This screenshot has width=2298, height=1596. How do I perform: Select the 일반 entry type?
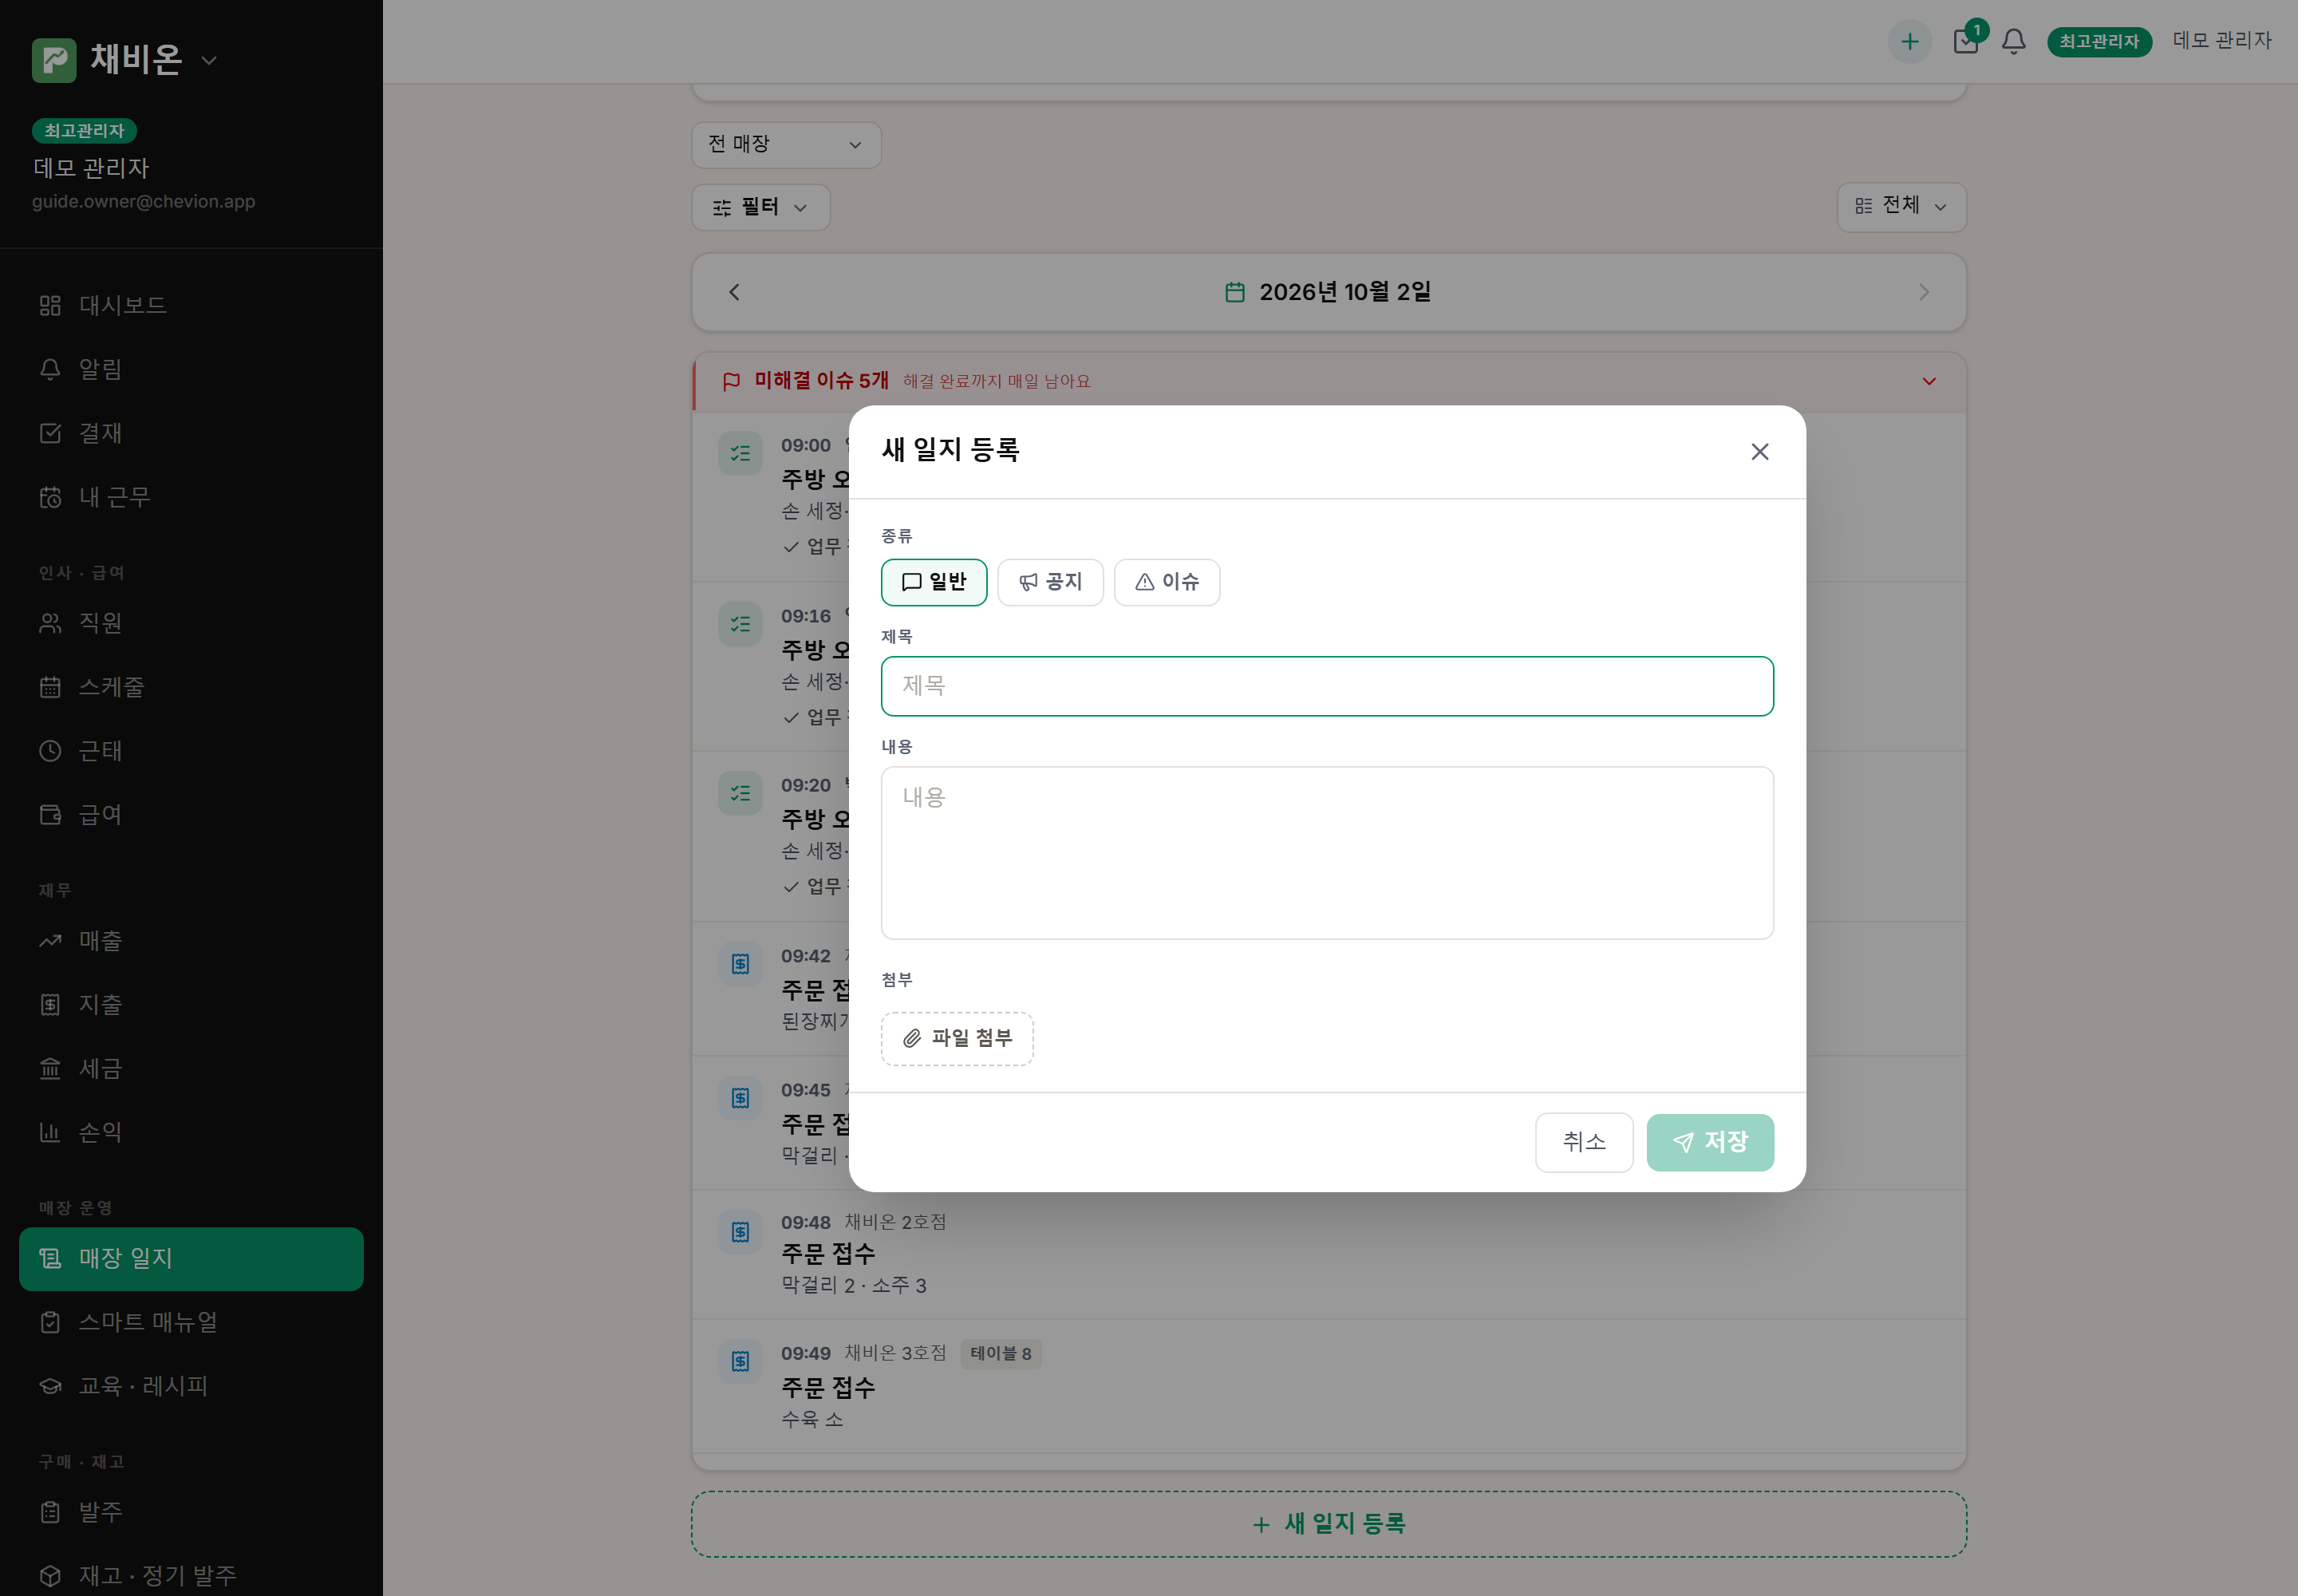(933, 582)
